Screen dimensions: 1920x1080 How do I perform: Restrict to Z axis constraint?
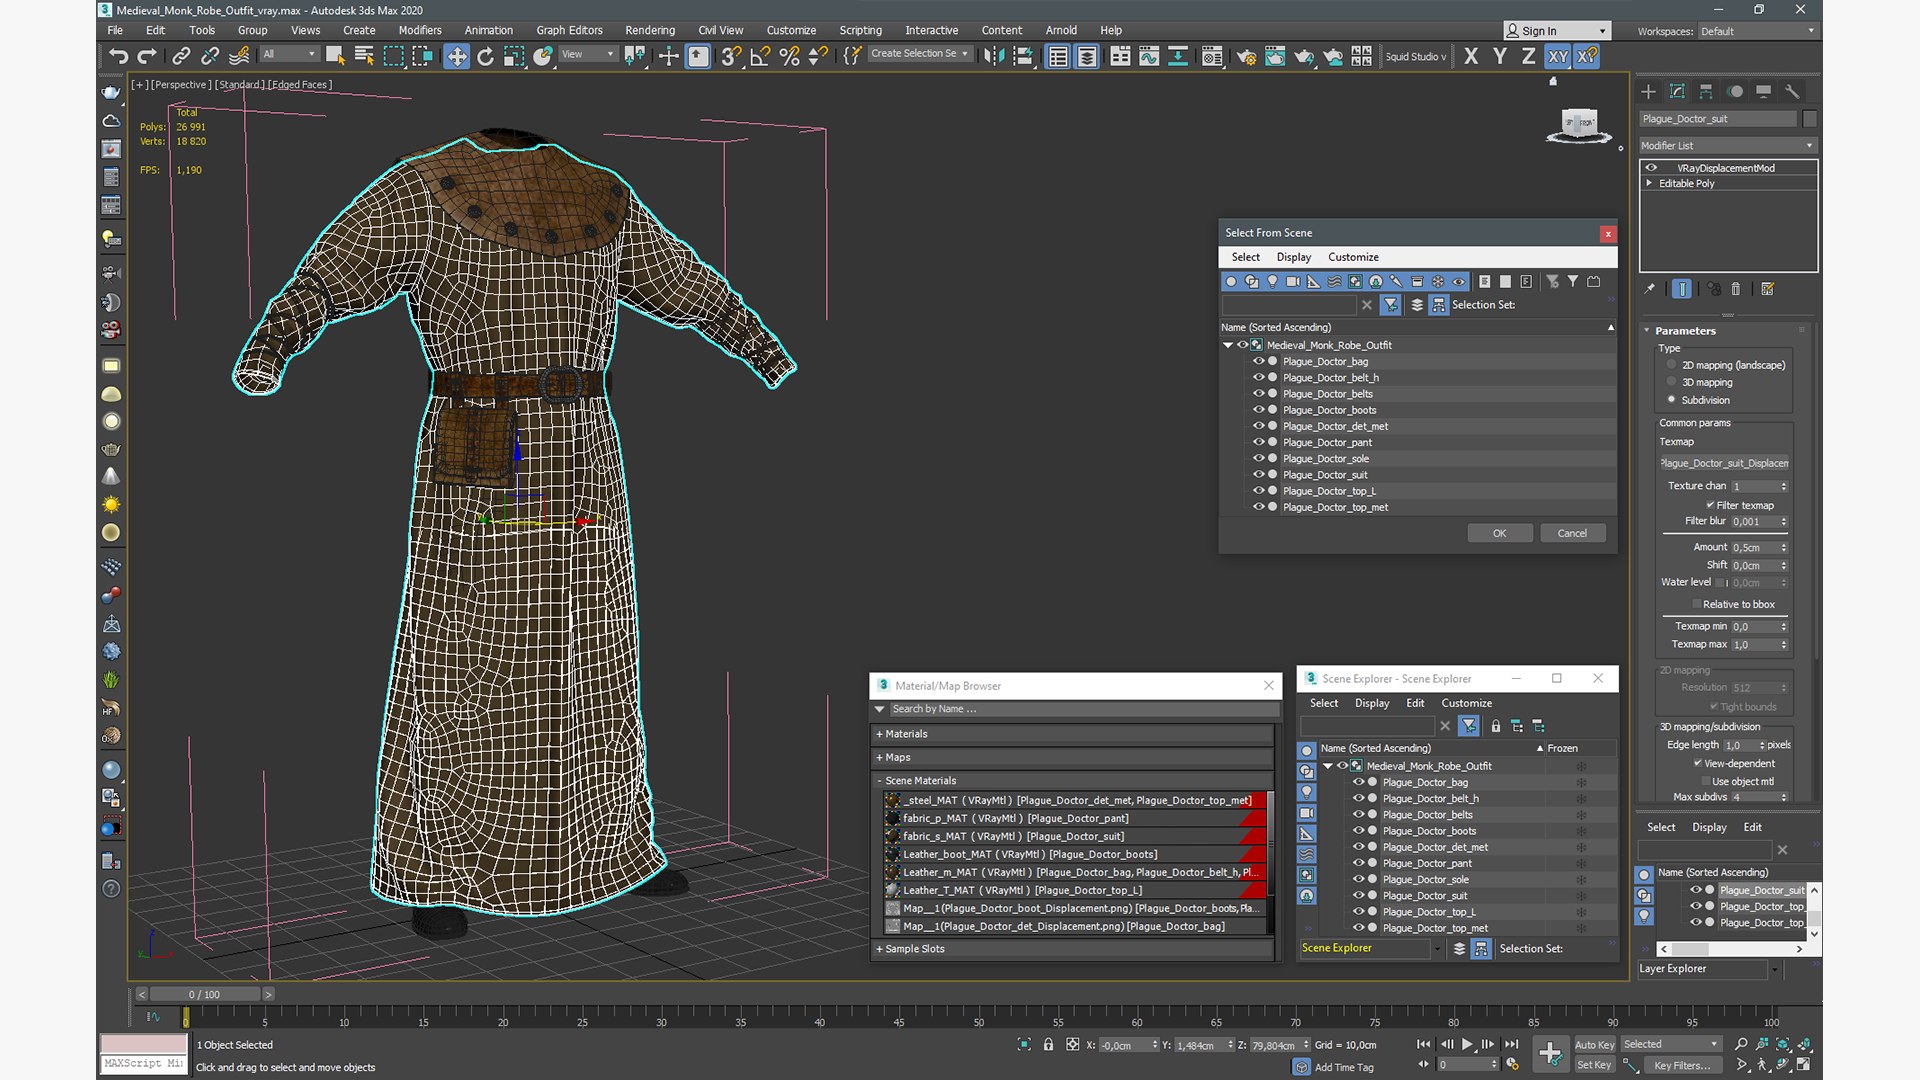[1528, 56]
